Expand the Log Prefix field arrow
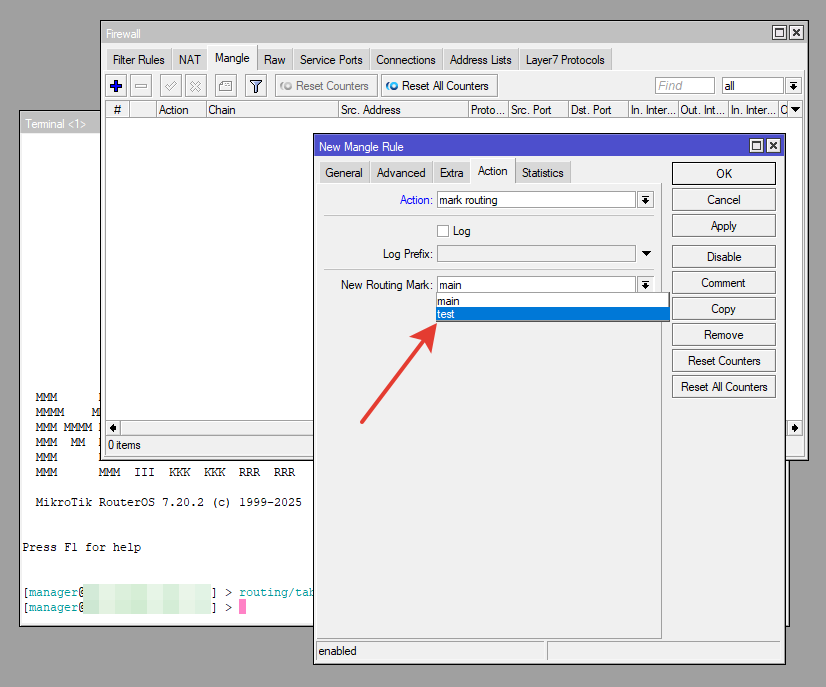The width and height of the screenshot is (826, 687). 646,254
